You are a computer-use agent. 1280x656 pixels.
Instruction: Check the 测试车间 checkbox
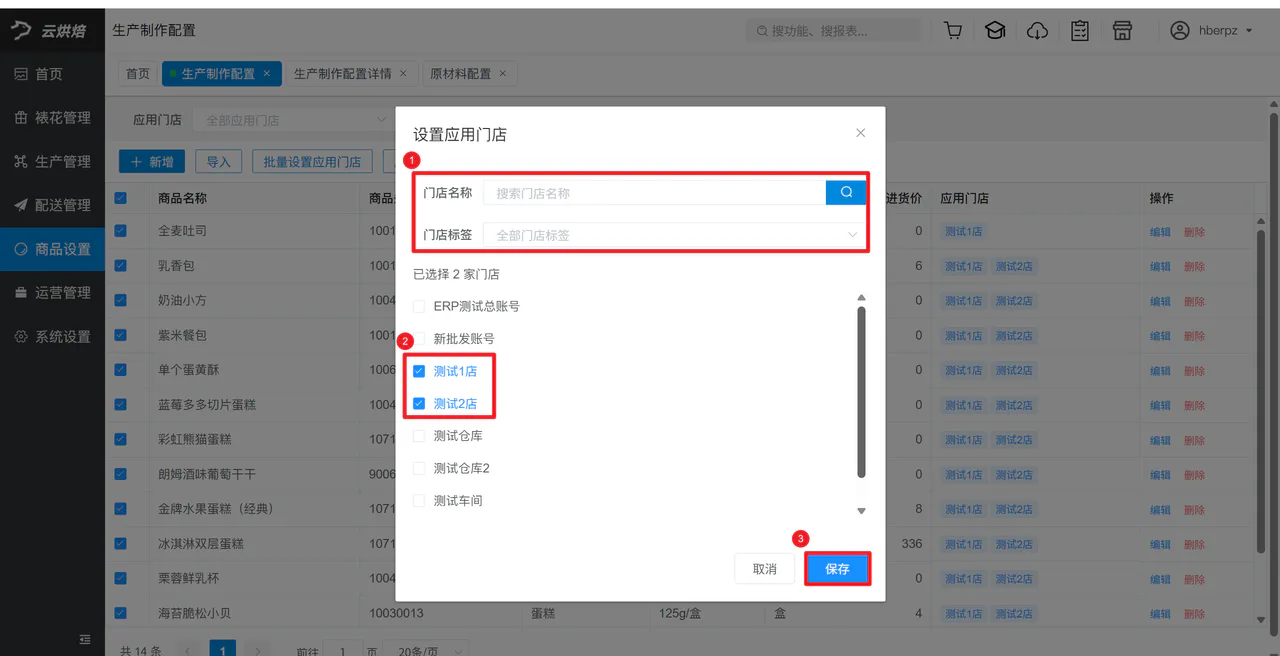click(x=419, y=501)
